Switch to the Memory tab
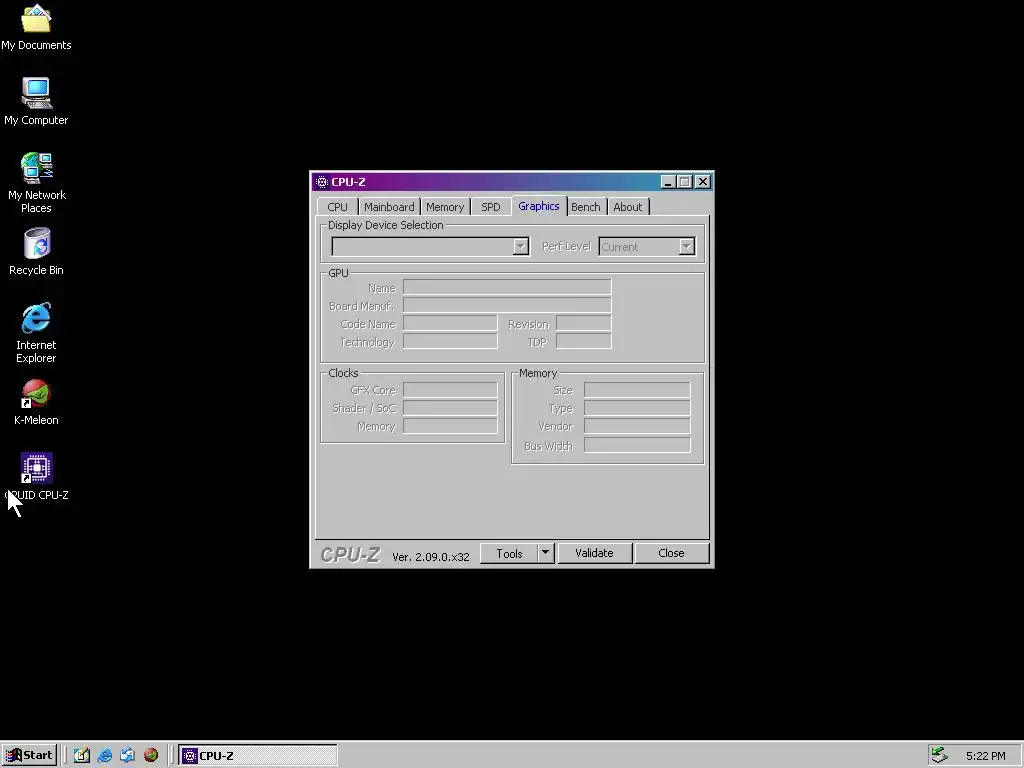 [x=445, y=207]
